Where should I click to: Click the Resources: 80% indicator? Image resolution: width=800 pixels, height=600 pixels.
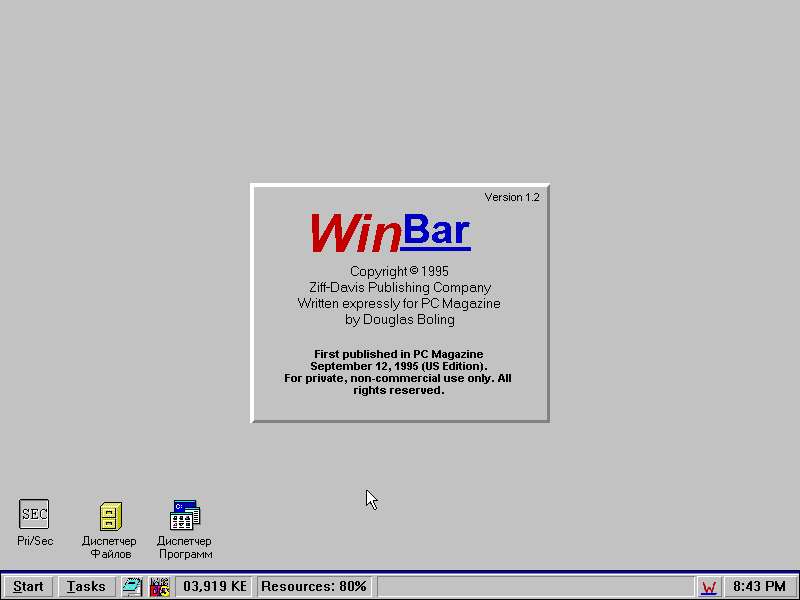click(x=314, y=587)
